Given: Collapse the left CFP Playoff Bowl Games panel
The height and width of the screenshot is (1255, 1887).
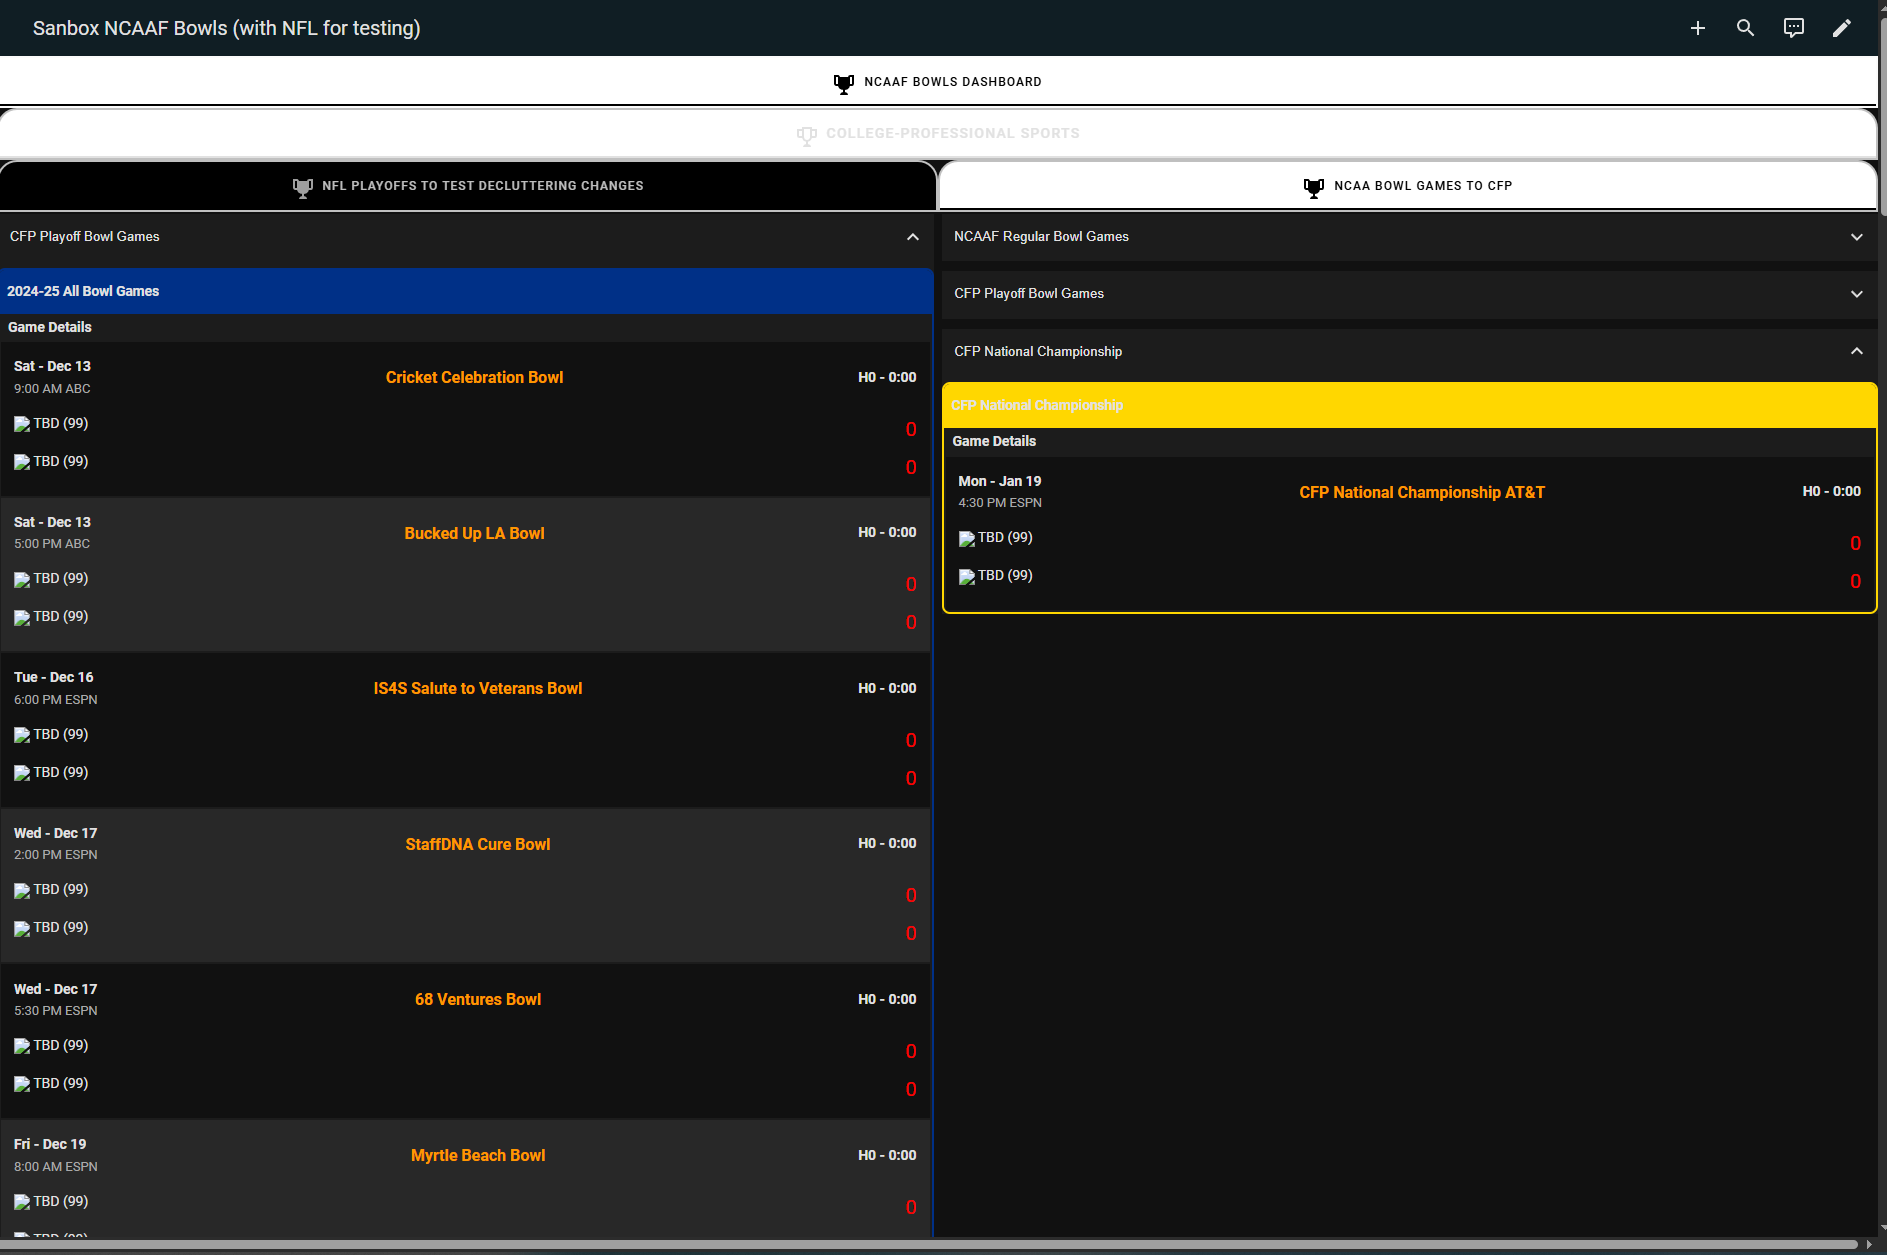Looking at the screenshot, I should click(x=912, y=237).
